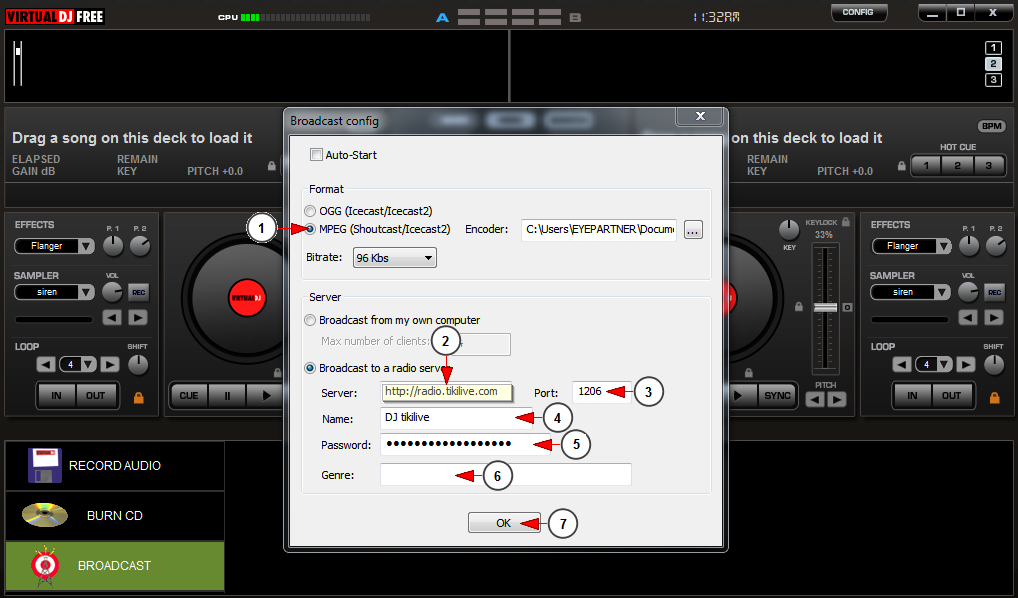
Task: Click right deck hot cue 3
Action: [x=989, y=166]
